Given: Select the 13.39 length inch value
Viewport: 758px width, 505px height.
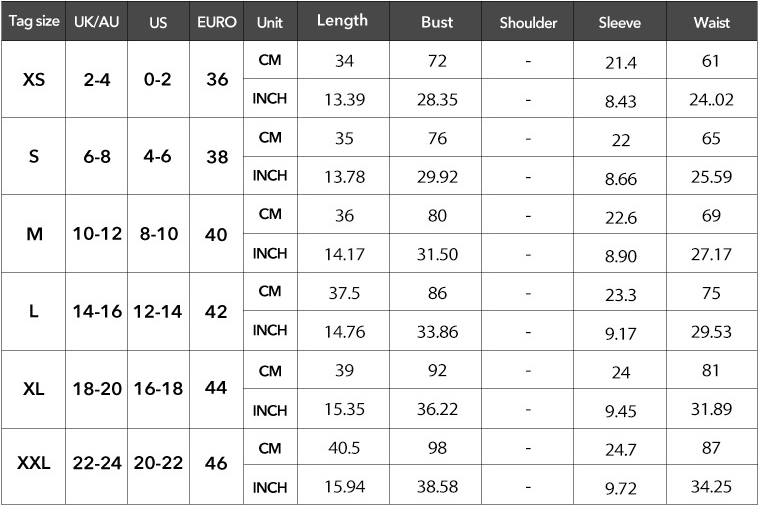Looking at the screenshot, I should click(x=344, y=100).
